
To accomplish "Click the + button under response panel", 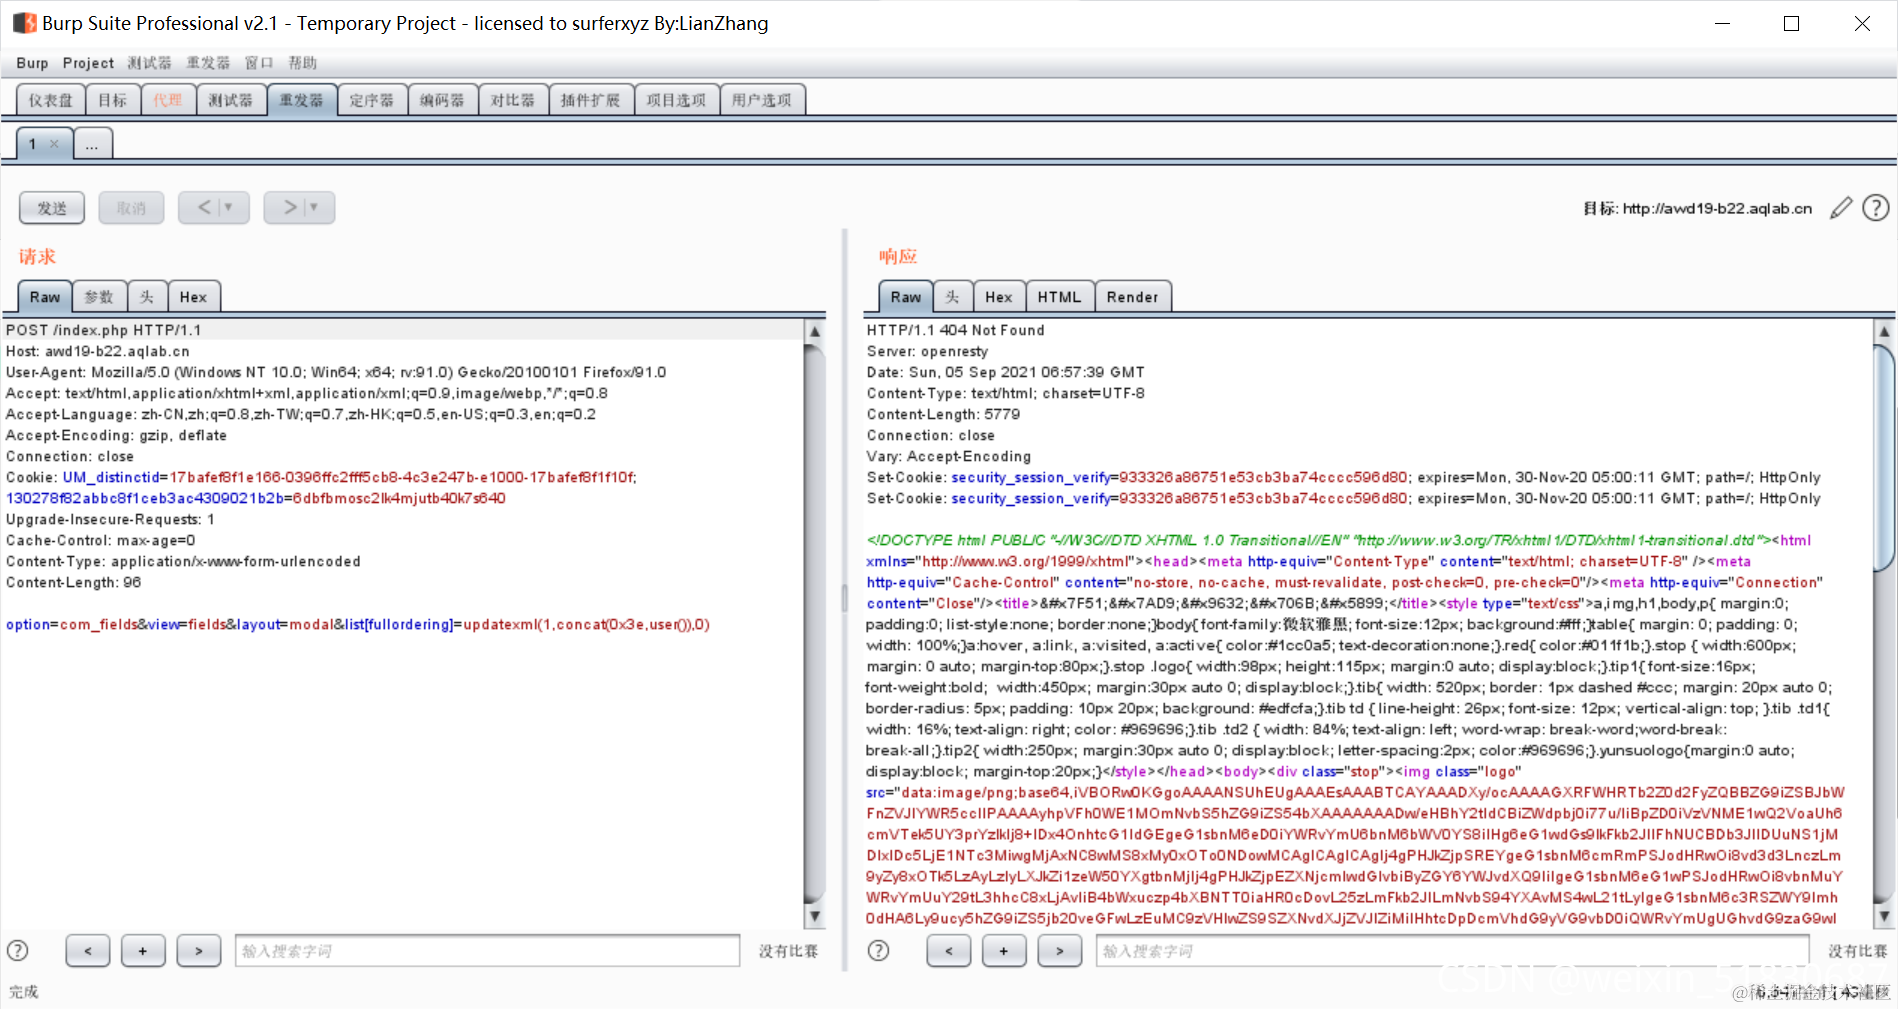I will coord(1004,951).
